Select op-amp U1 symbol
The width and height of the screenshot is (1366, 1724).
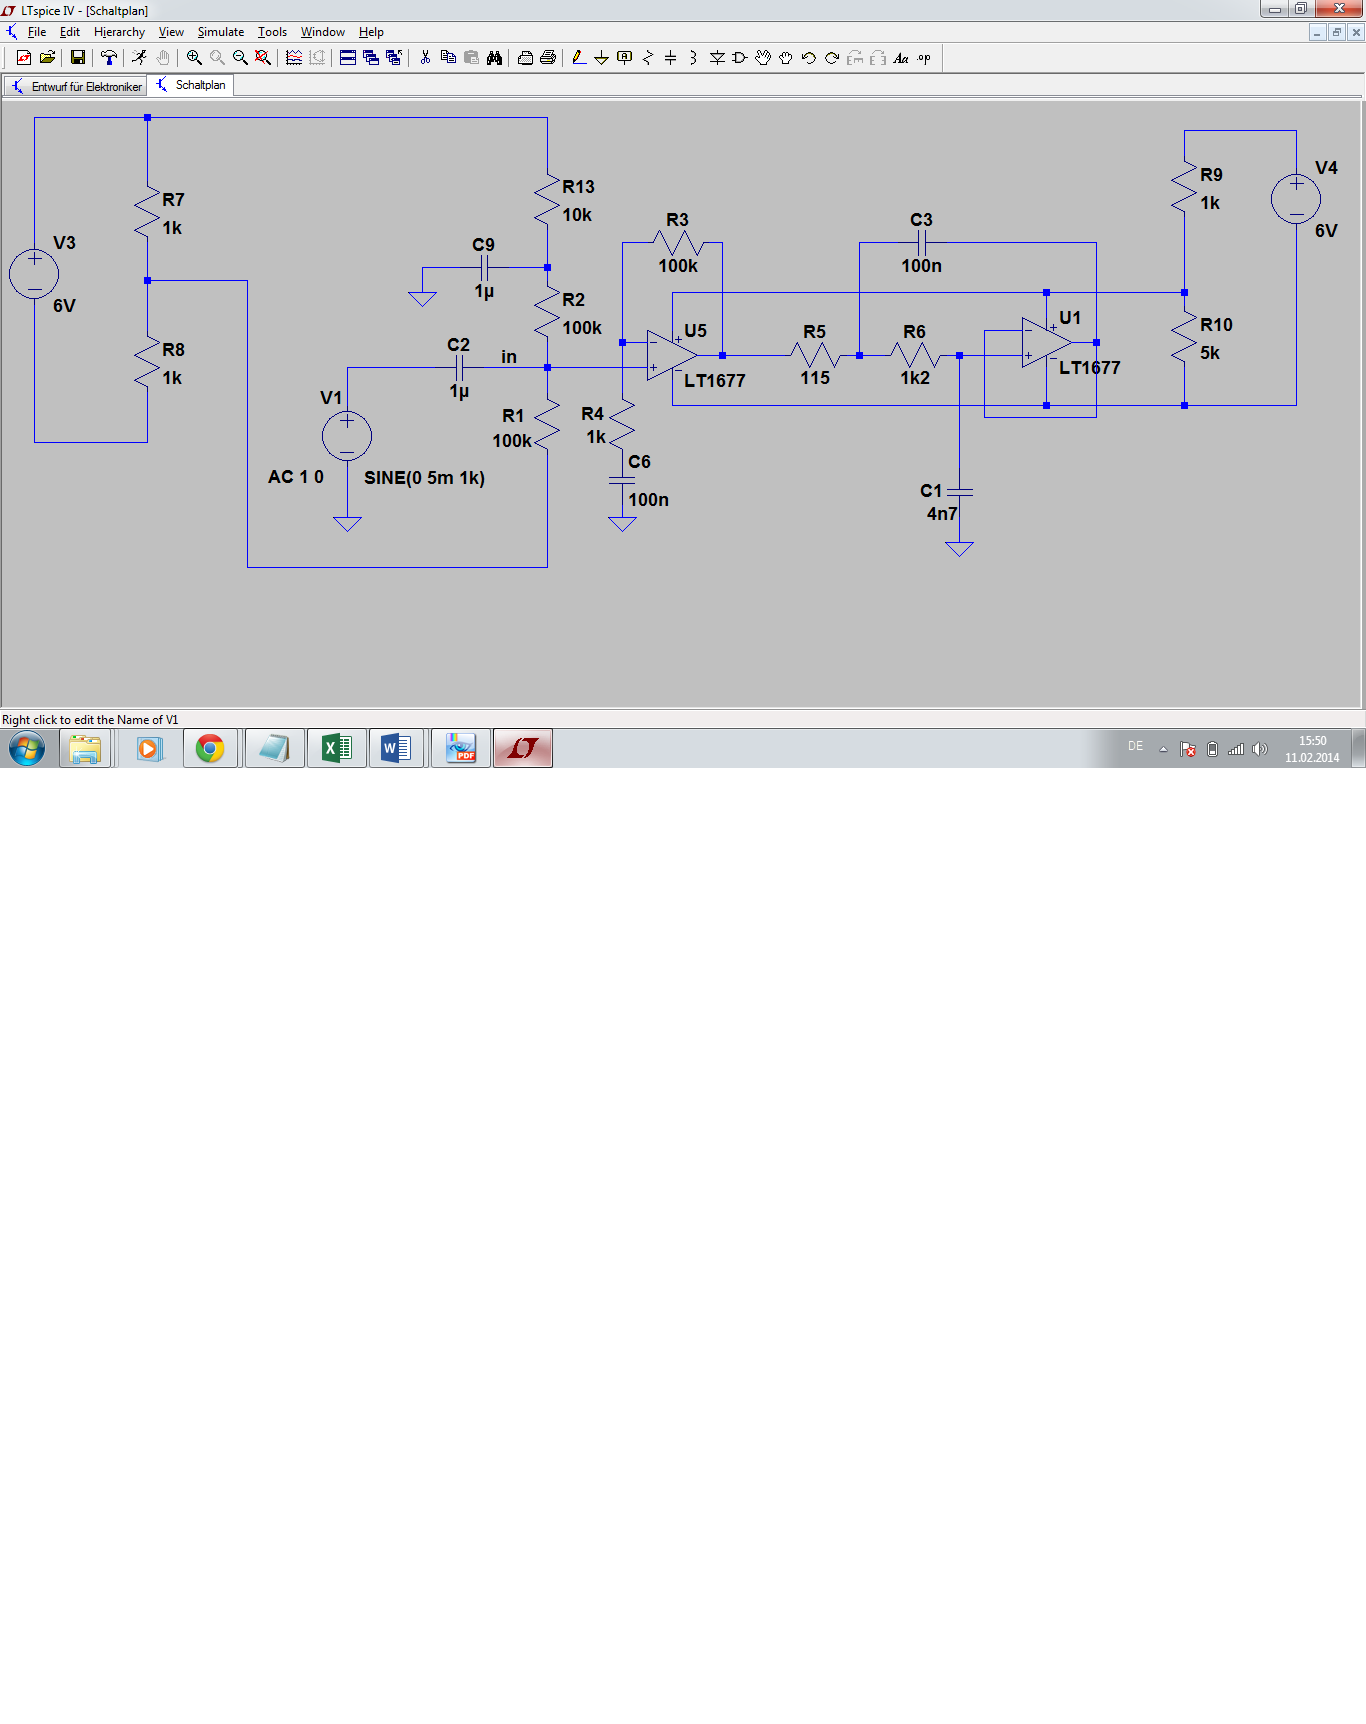tap(1046, 343)
